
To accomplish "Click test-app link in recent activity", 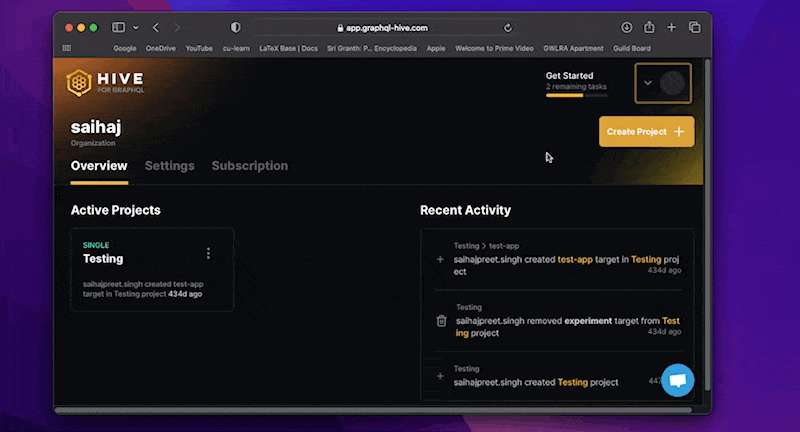I will pyautogui.click(x=575, y=260).
